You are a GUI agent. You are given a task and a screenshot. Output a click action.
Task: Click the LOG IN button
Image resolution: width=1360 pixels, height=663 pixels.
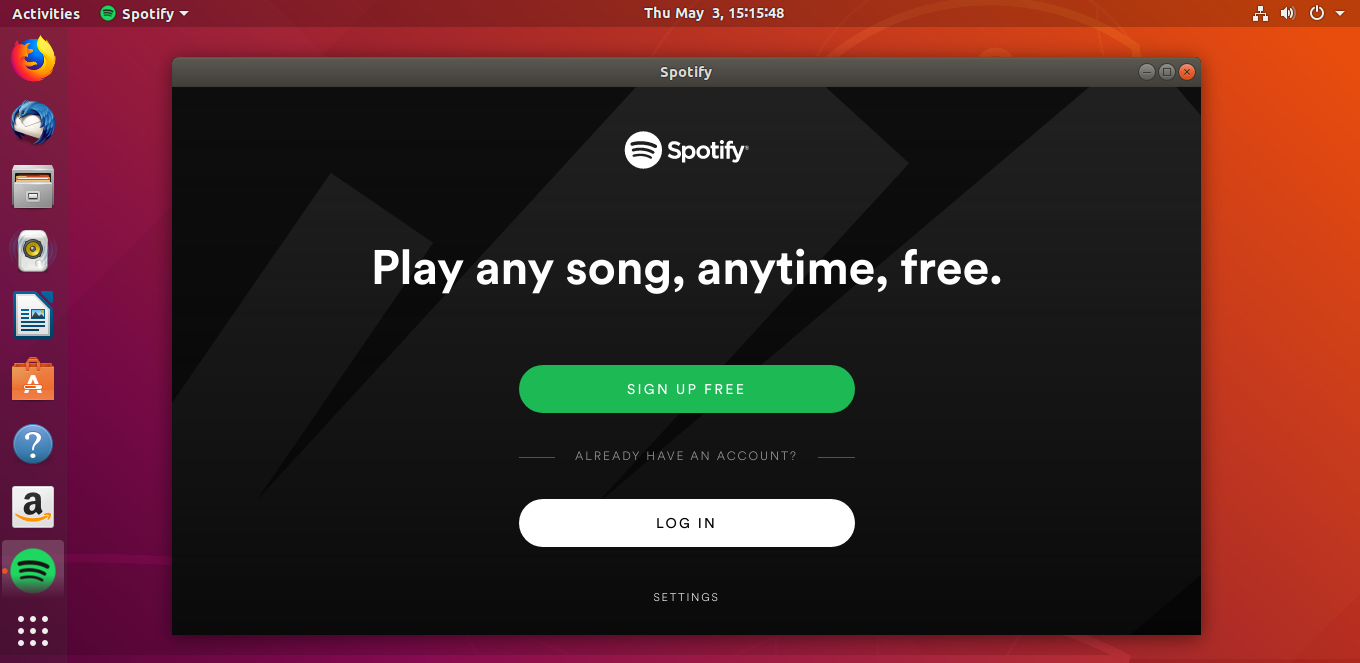[686, 523]
